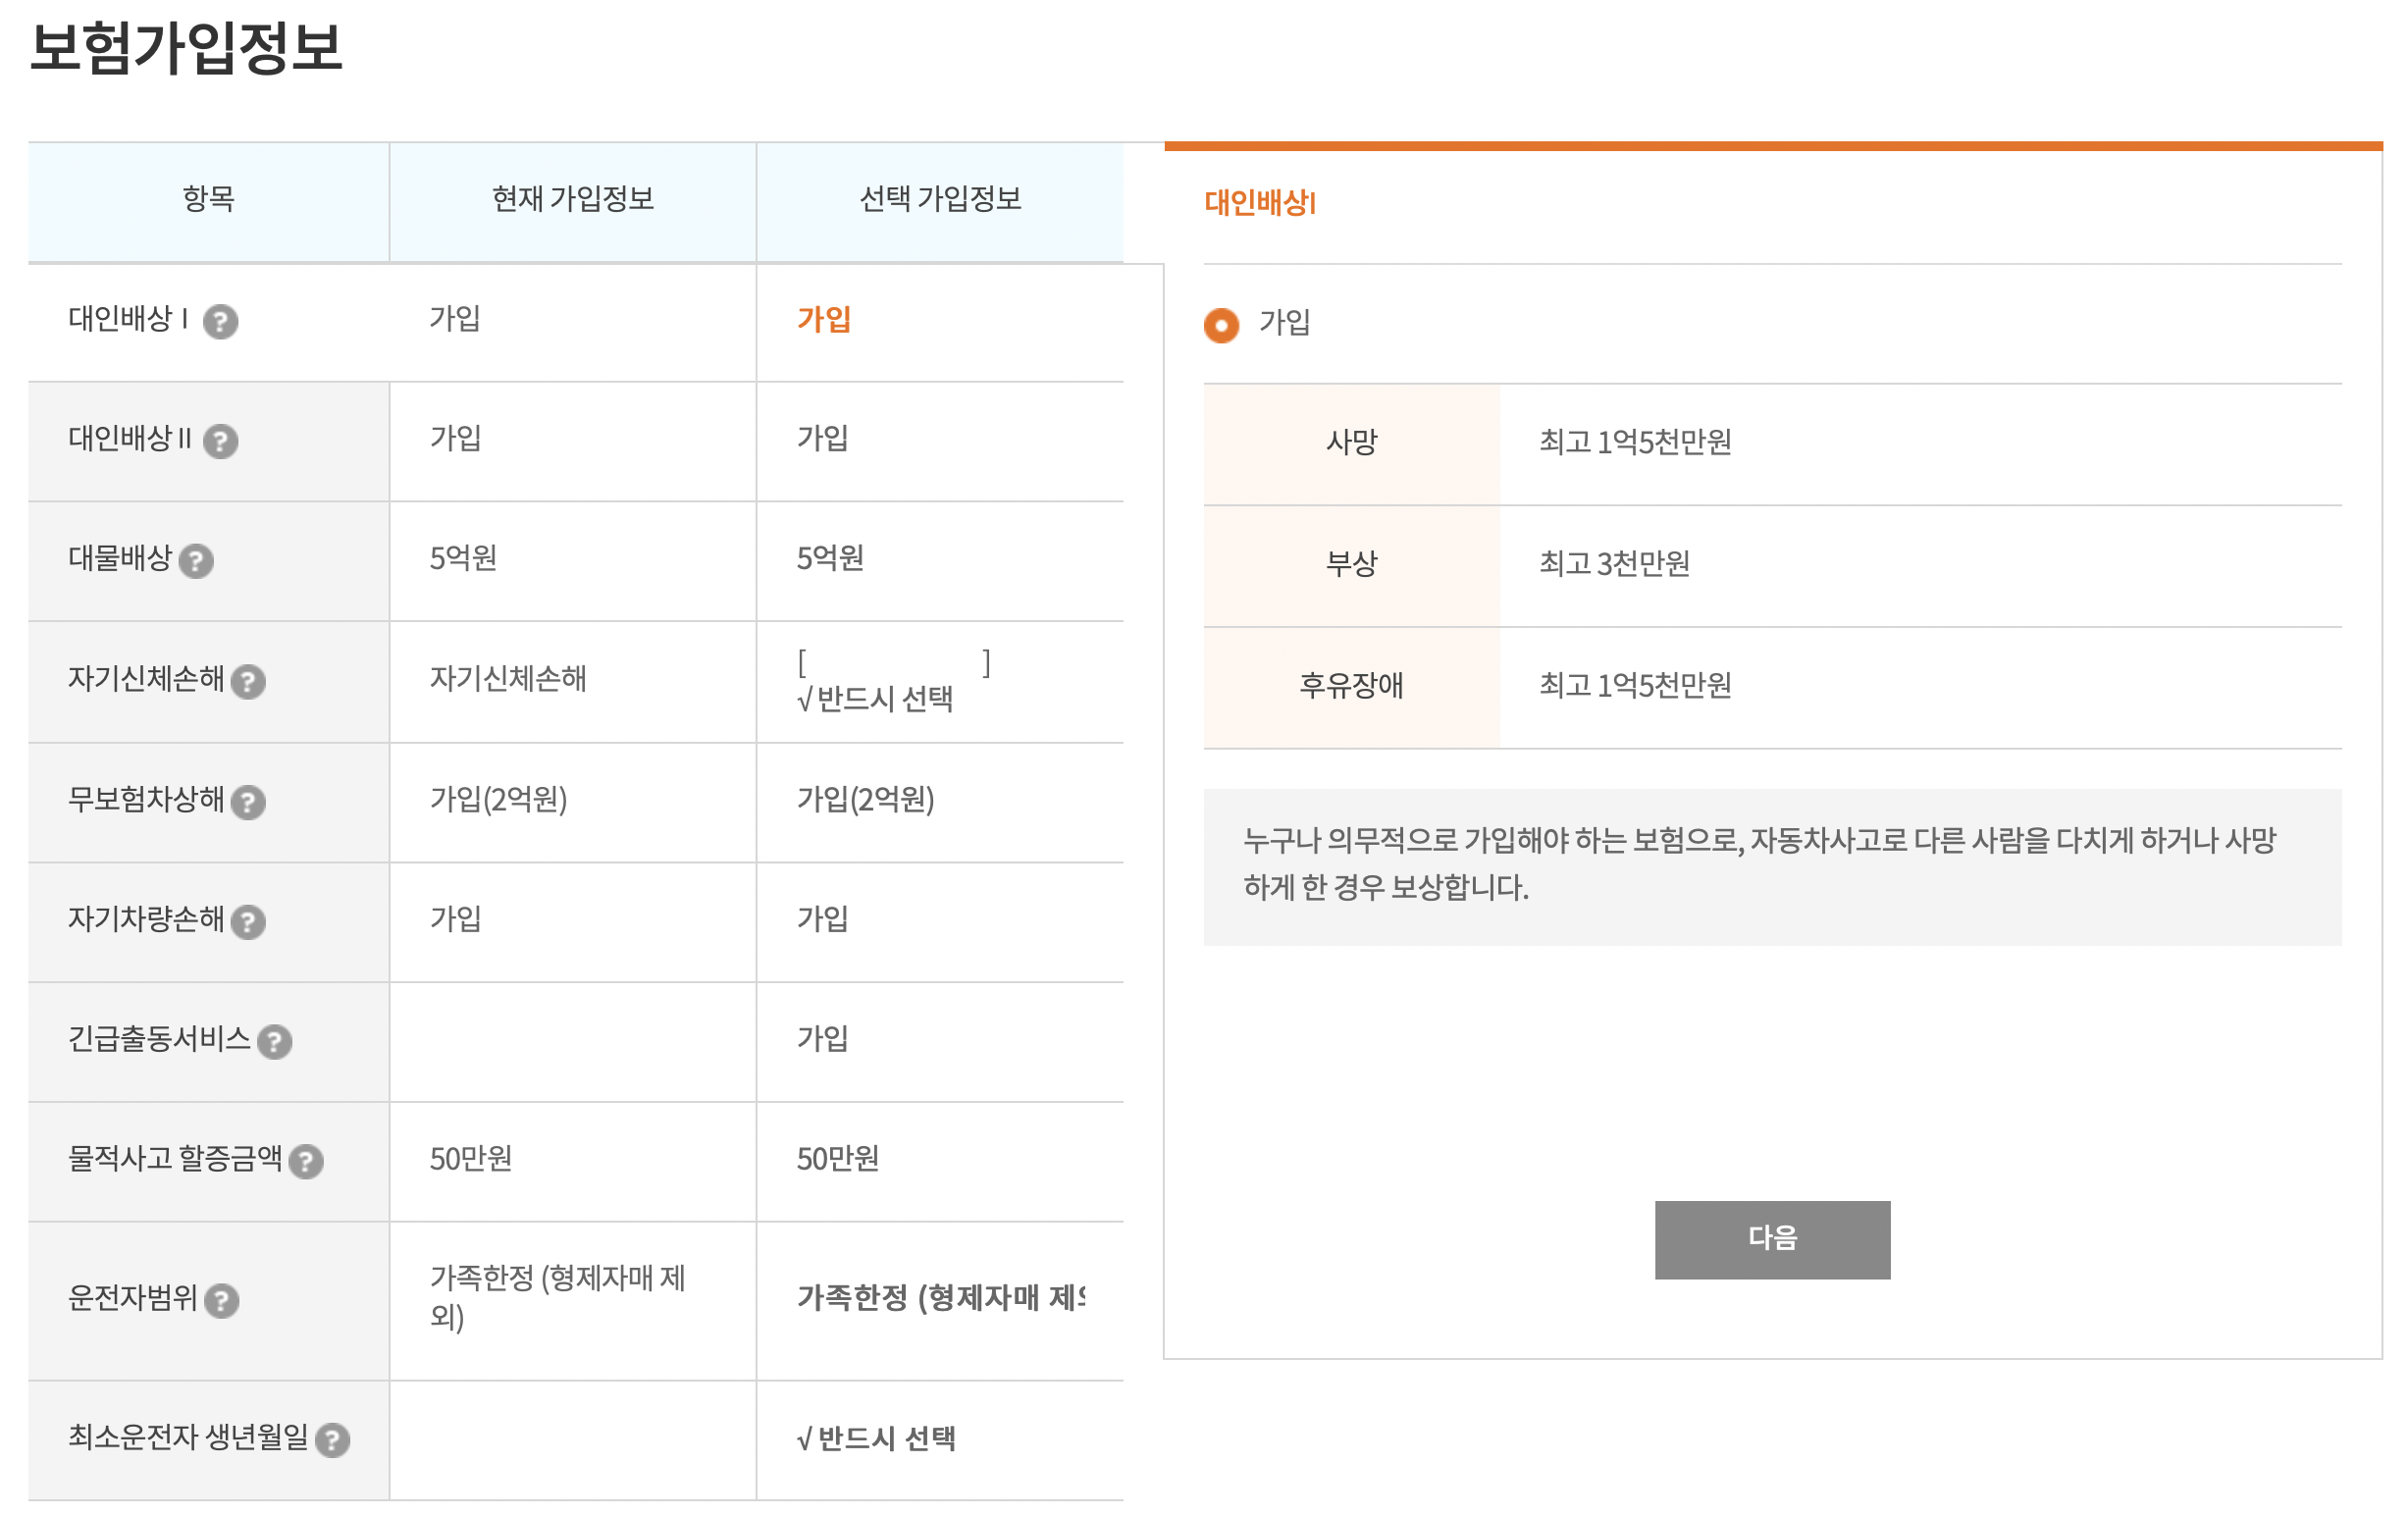Click 가입 for 긴급출동서비스 selection

click(x=822, y=1039)
